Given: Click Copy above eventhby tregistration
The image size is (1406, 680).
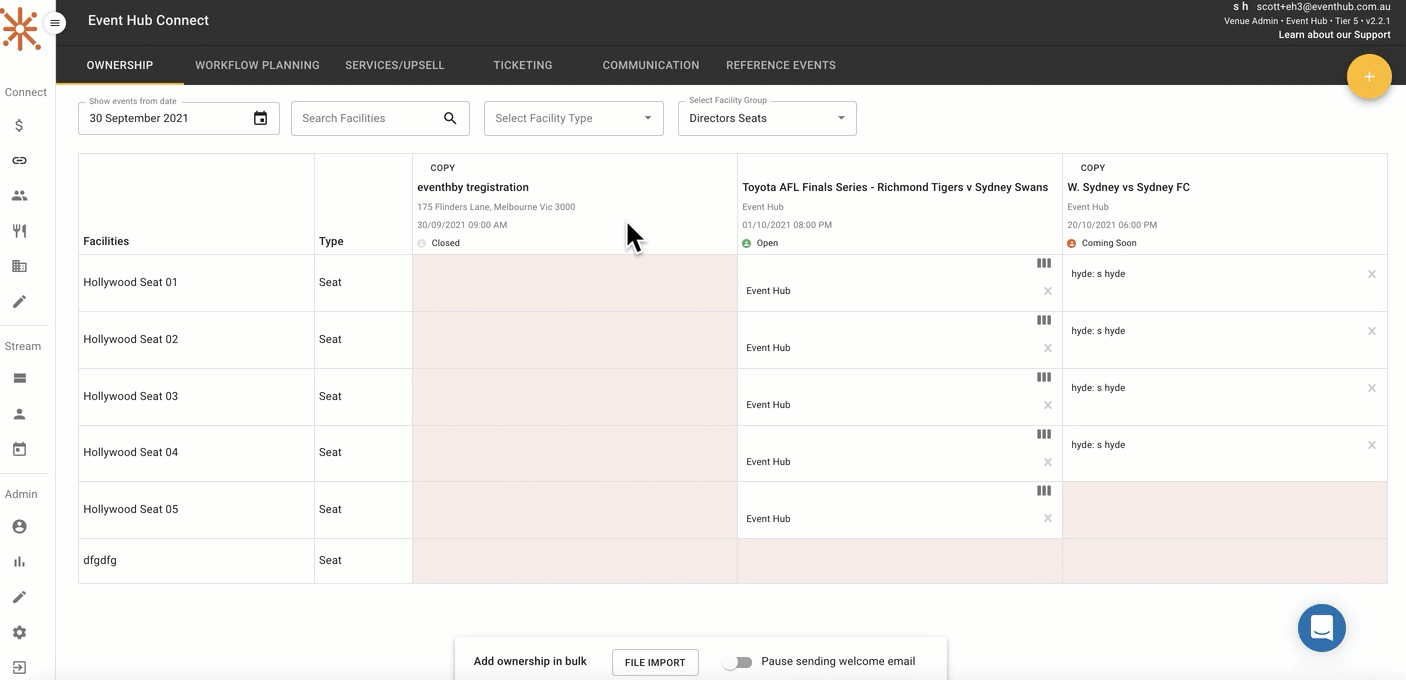Looking at the screenshot, I should click(442, 168).
